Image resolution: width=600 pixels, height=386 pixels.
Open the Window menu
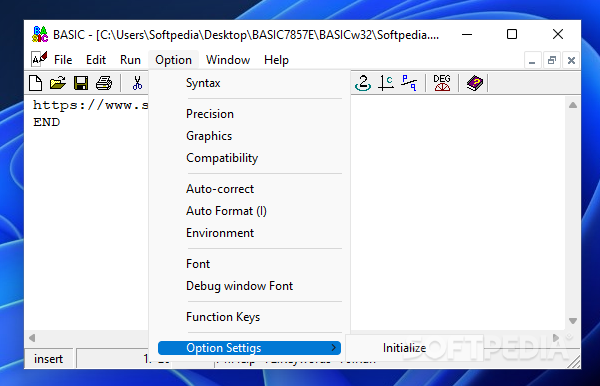[228, 60]
